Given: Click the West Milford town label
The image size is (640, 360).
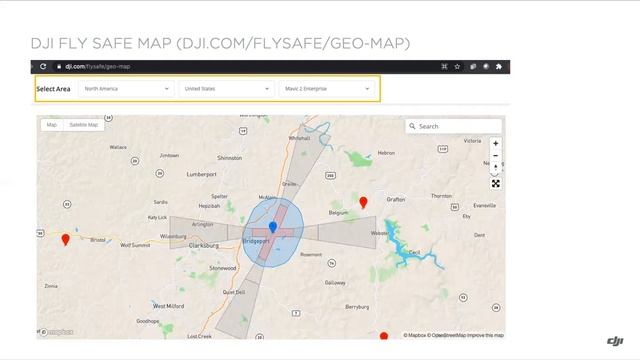Looking at the screenshot, I should tap(169, 306).
